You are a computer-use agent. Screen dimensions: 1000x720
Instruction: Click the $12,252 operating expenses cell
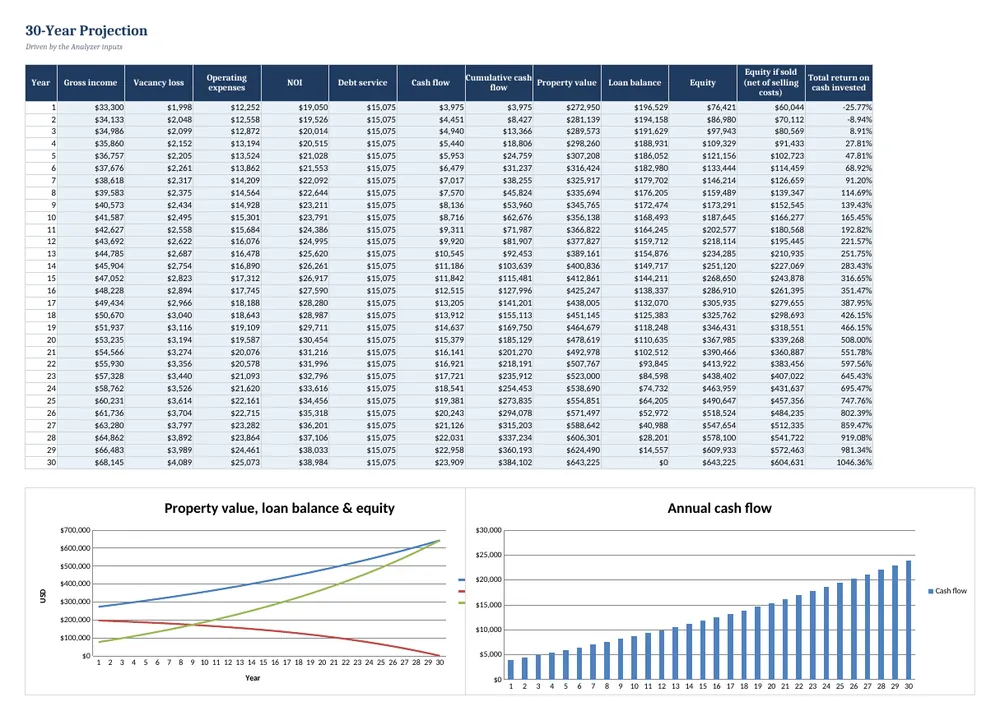(227, 107)
